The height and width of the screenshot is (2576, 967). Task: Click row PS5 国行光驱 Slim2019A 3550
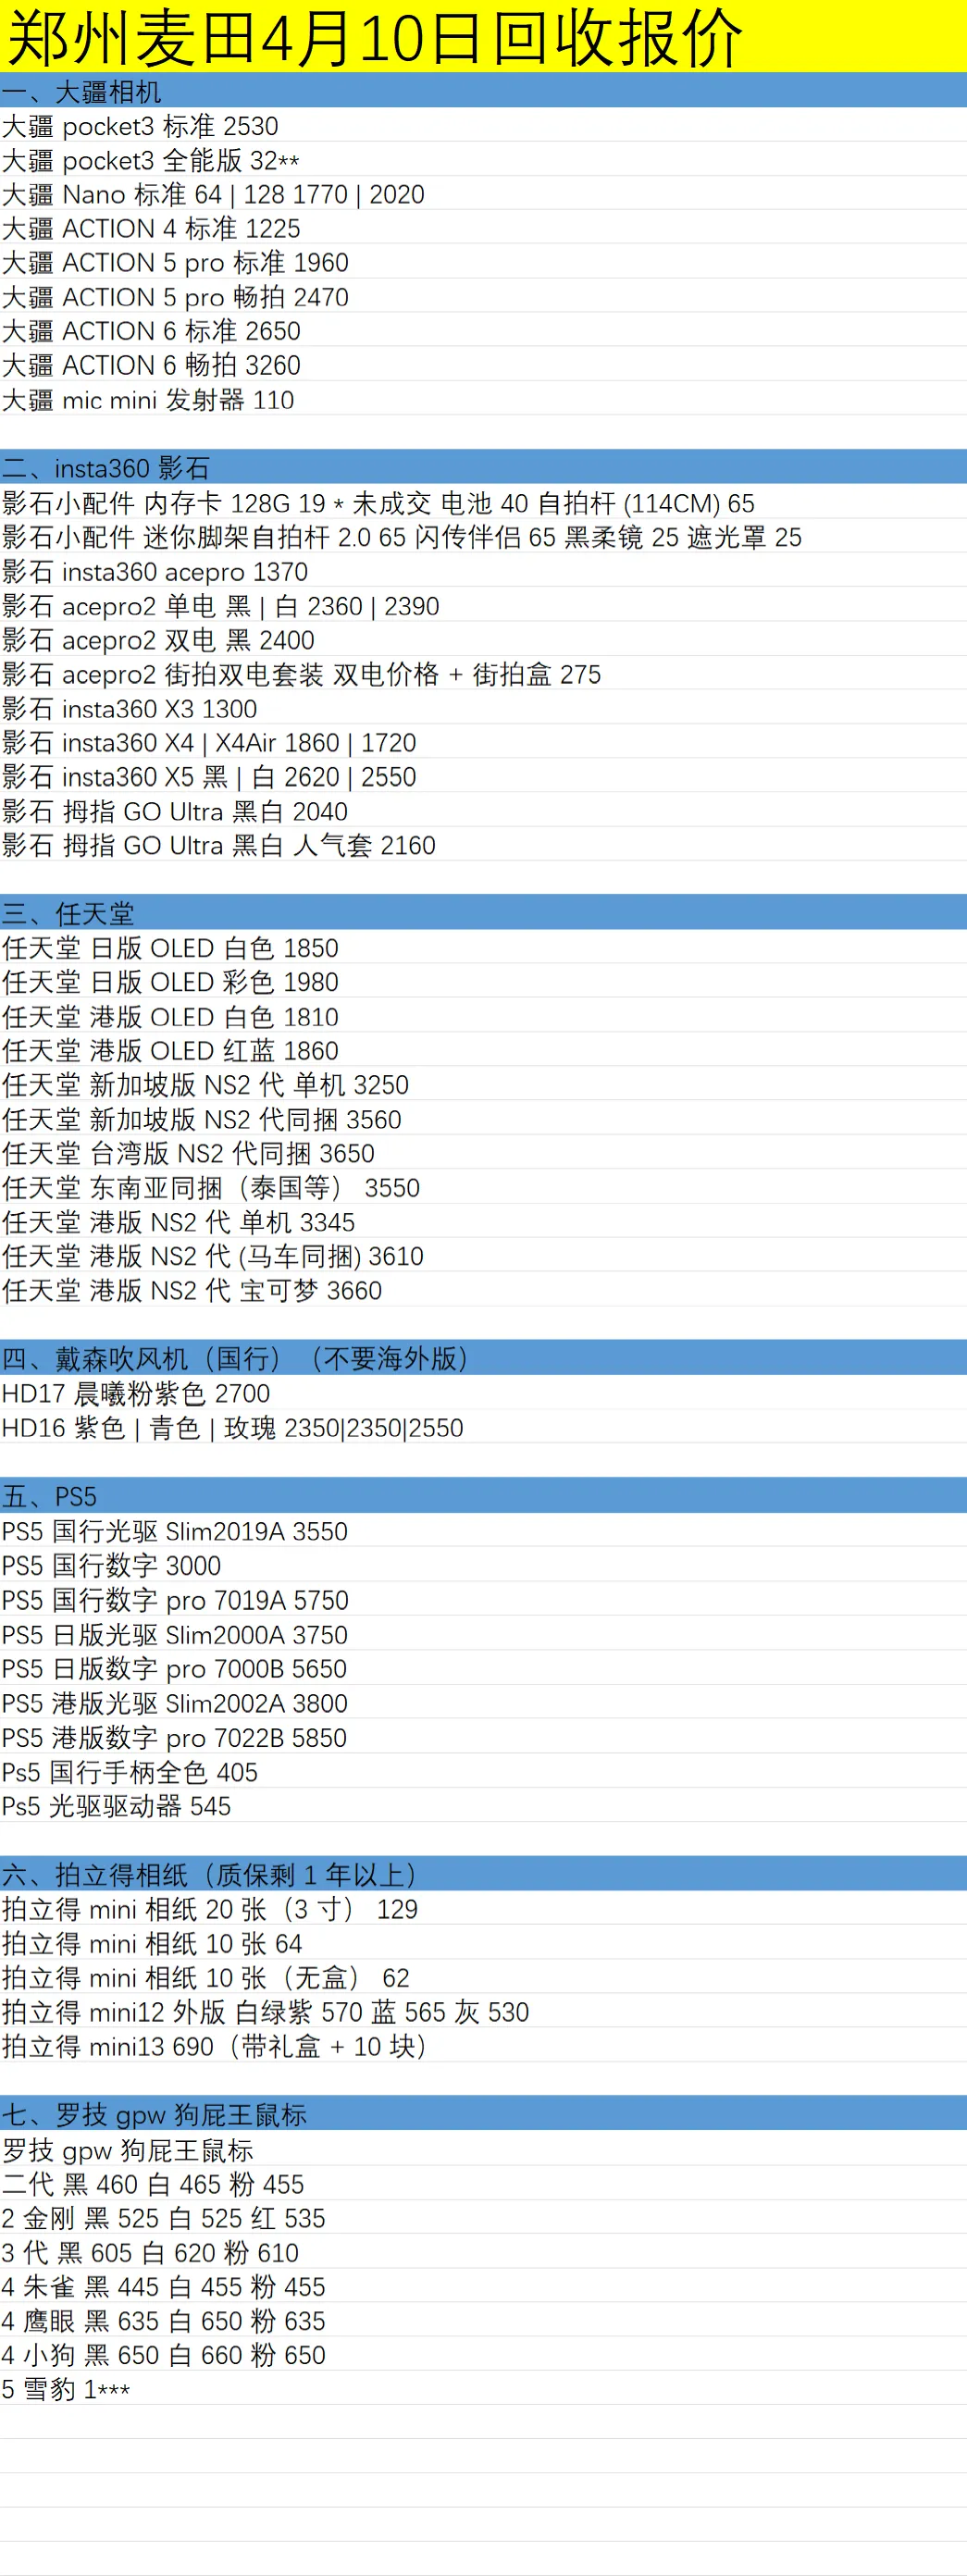(483, 1531)
